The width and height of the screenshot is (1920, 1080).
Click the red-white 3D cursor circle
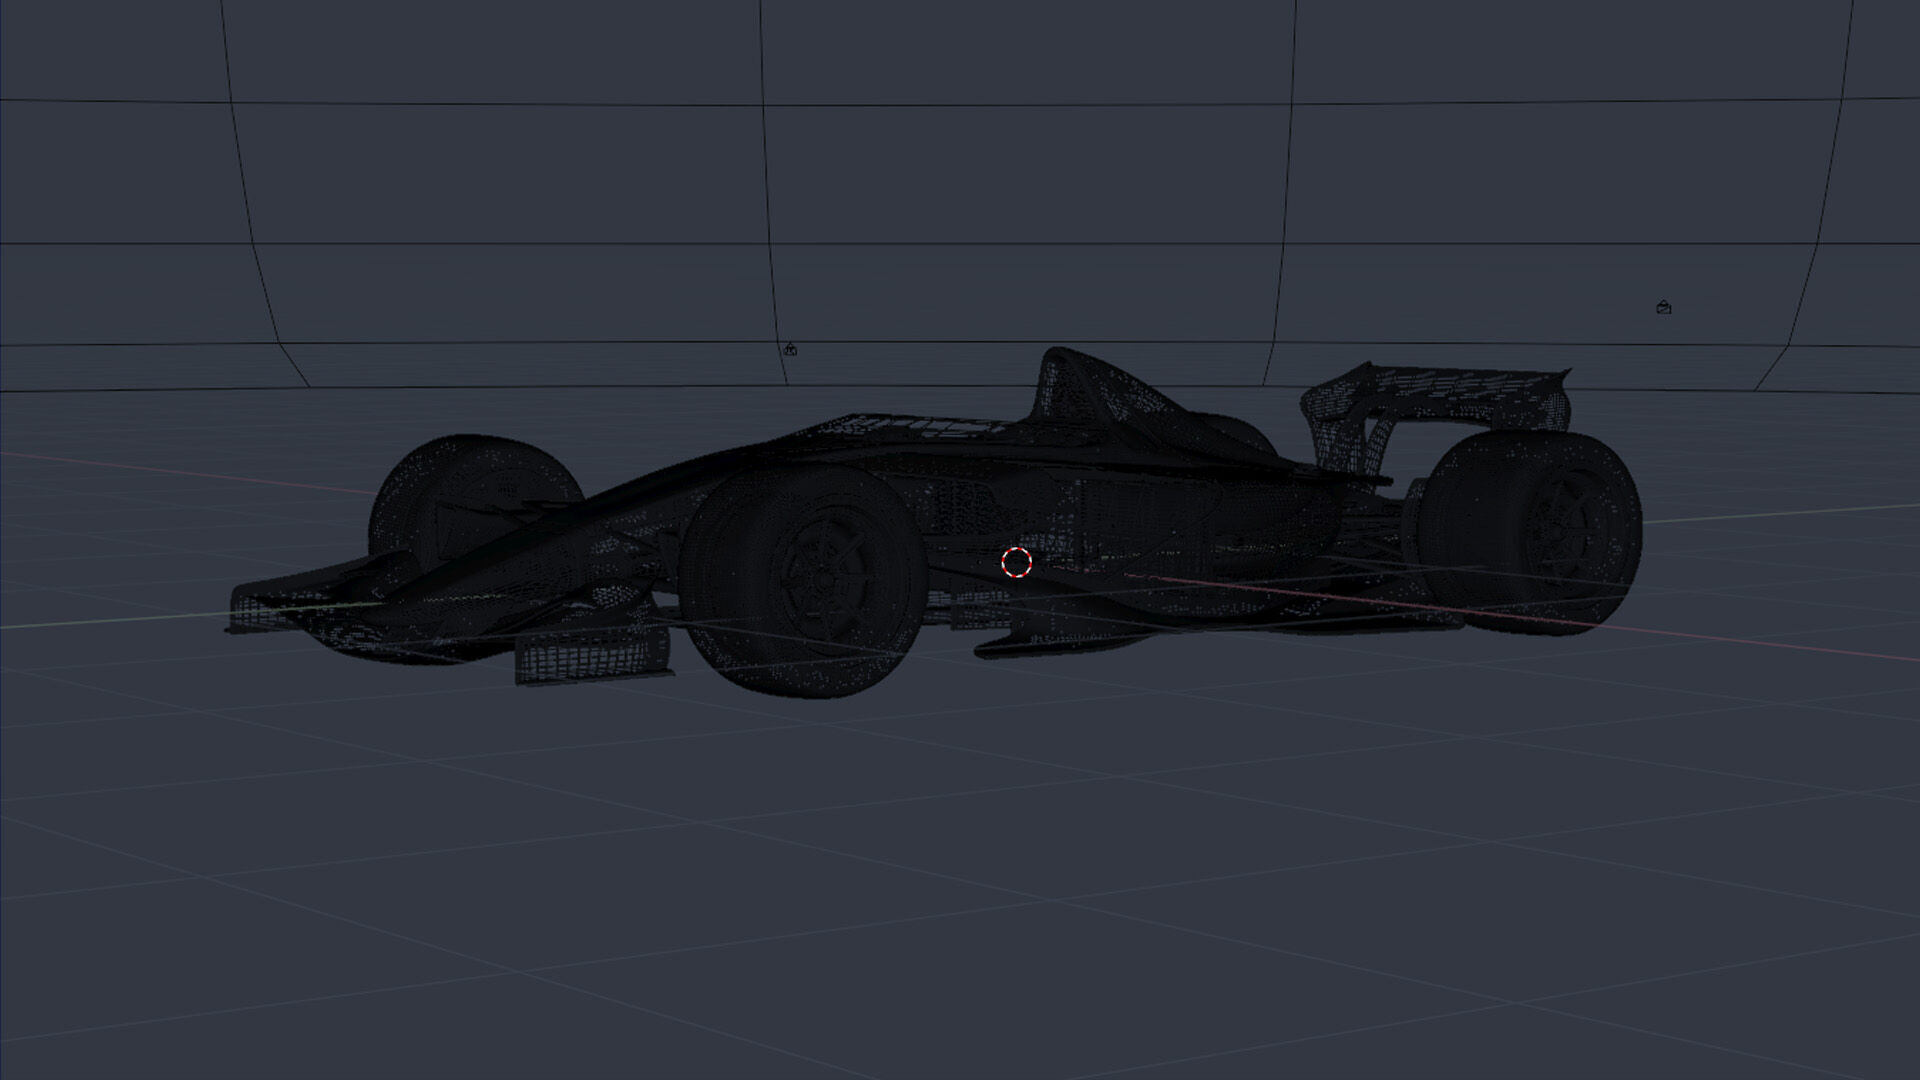point(1016,563)
